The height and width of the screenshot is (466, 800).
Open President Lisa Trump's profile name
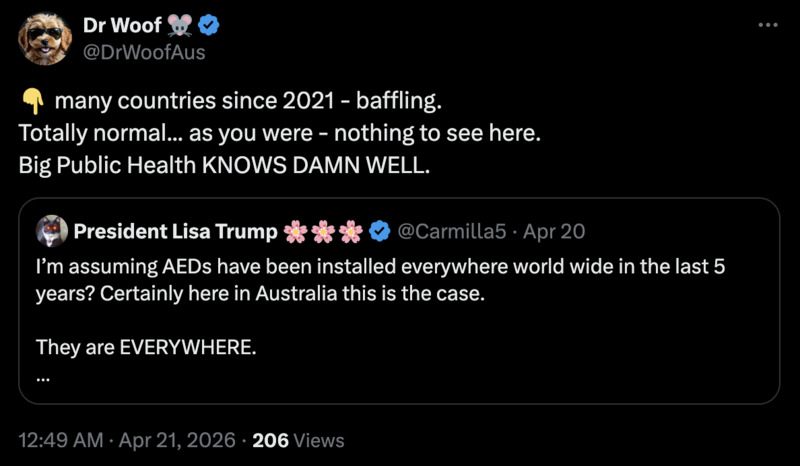click(175, 232)
